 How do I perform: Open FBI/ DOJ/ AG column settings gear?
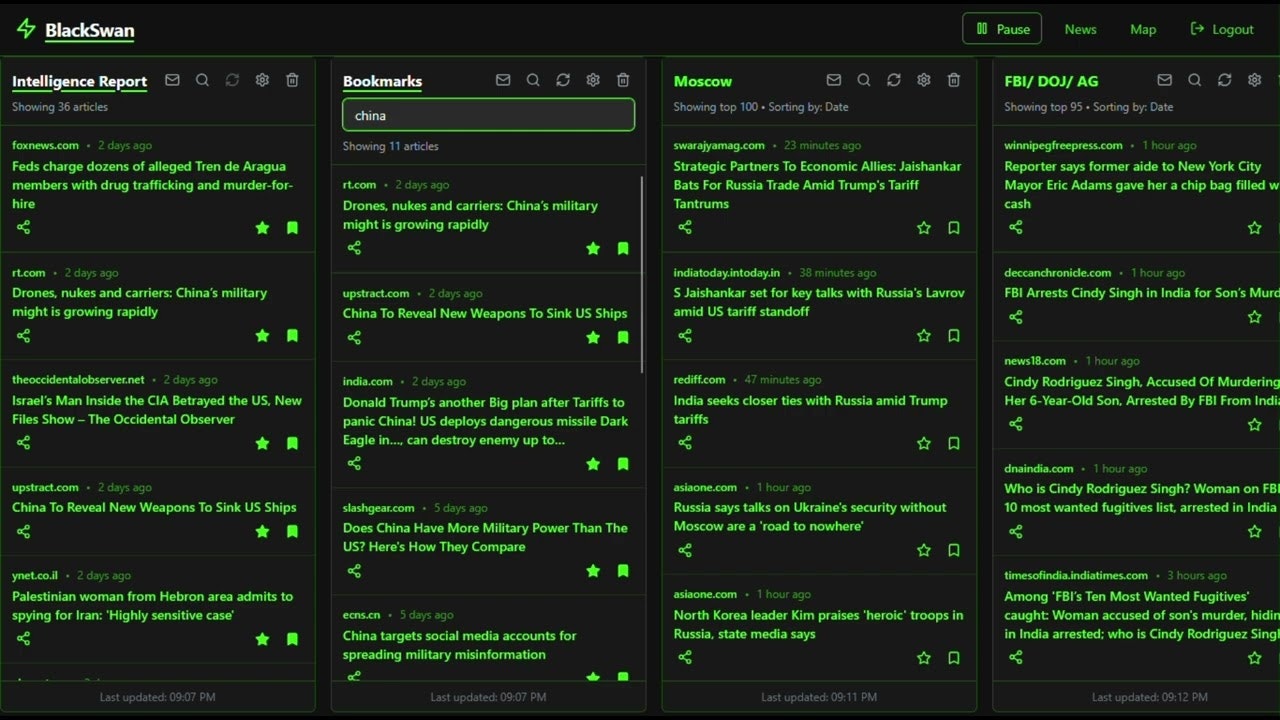tap(1255, 80)
